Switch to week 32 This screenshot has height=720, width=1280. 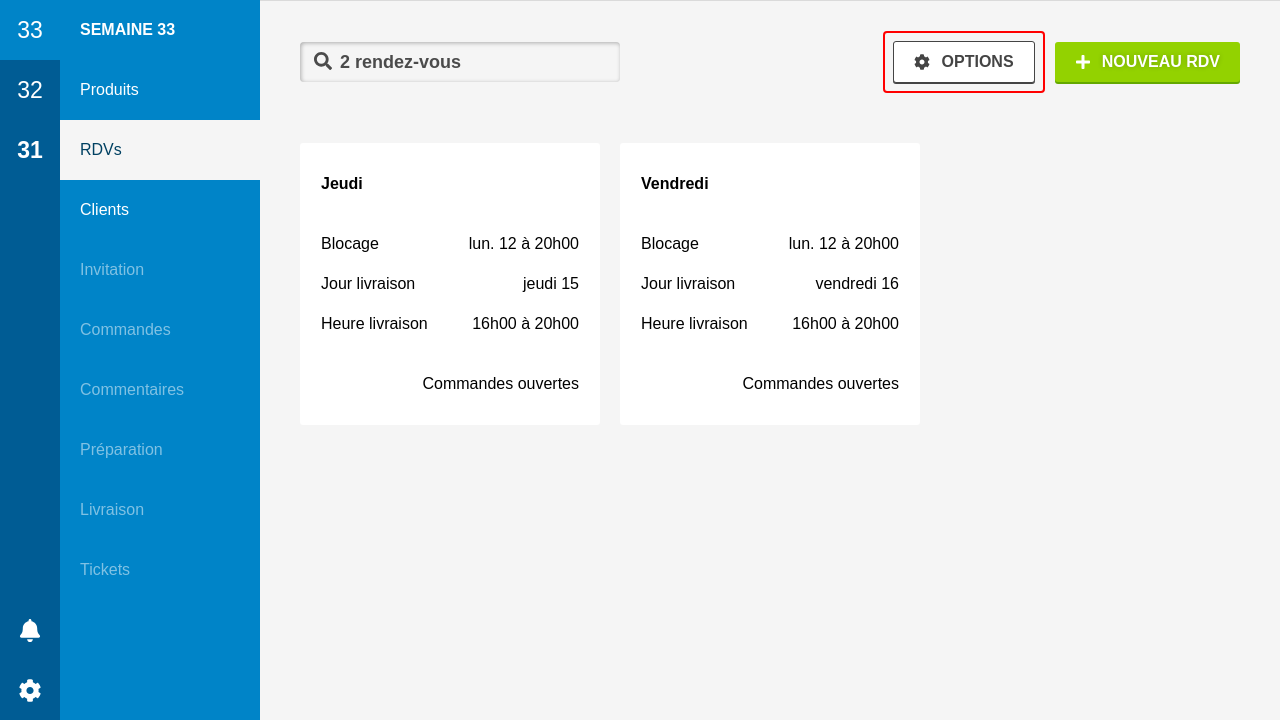[x=30, y=90]
